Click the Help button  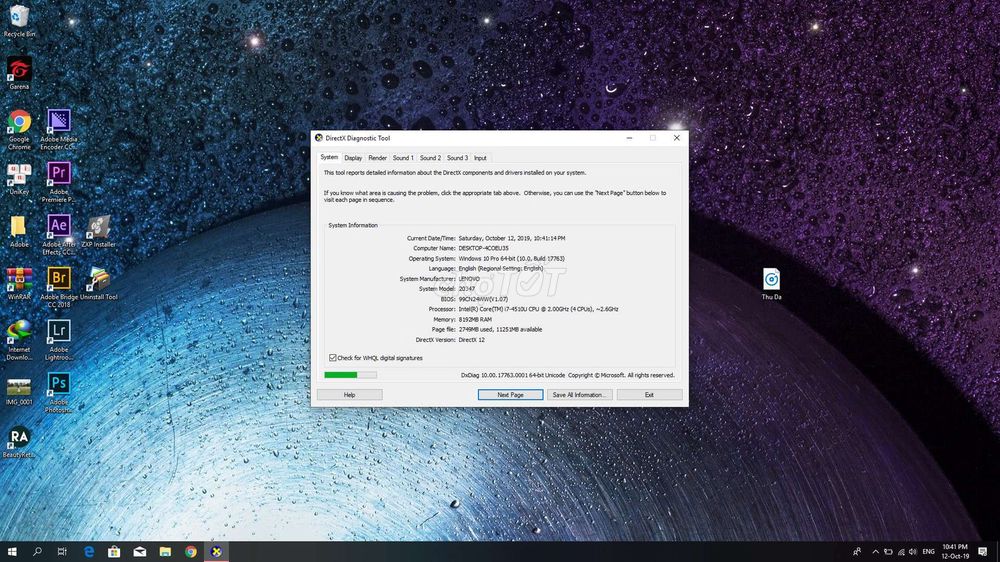coord(349,395)
